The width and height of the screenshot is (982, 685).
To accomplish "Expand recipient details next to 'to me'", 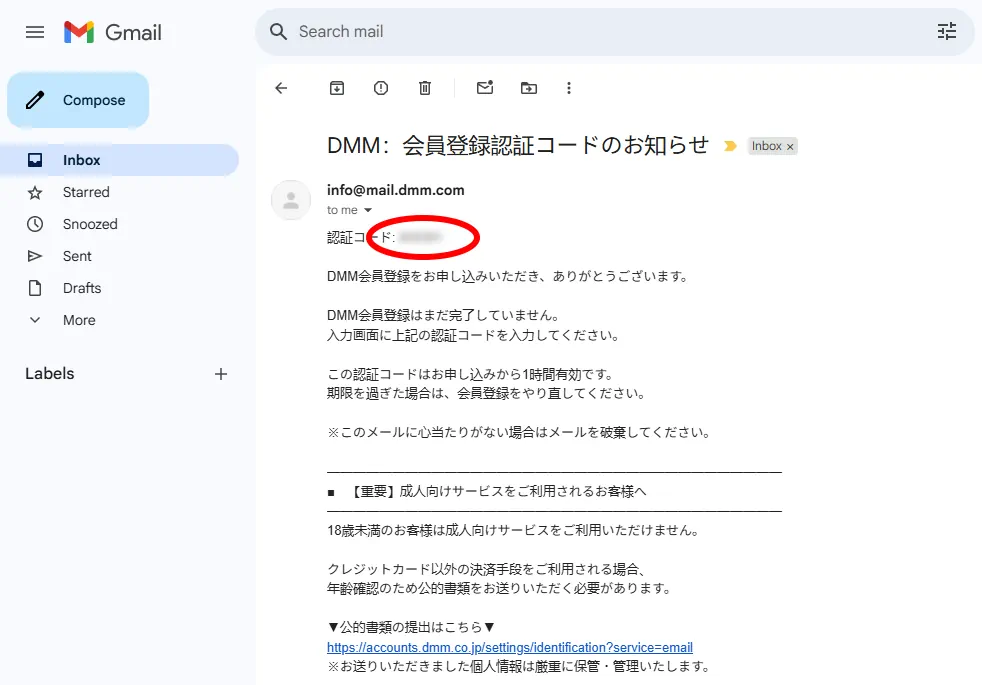I will (368, 210).
